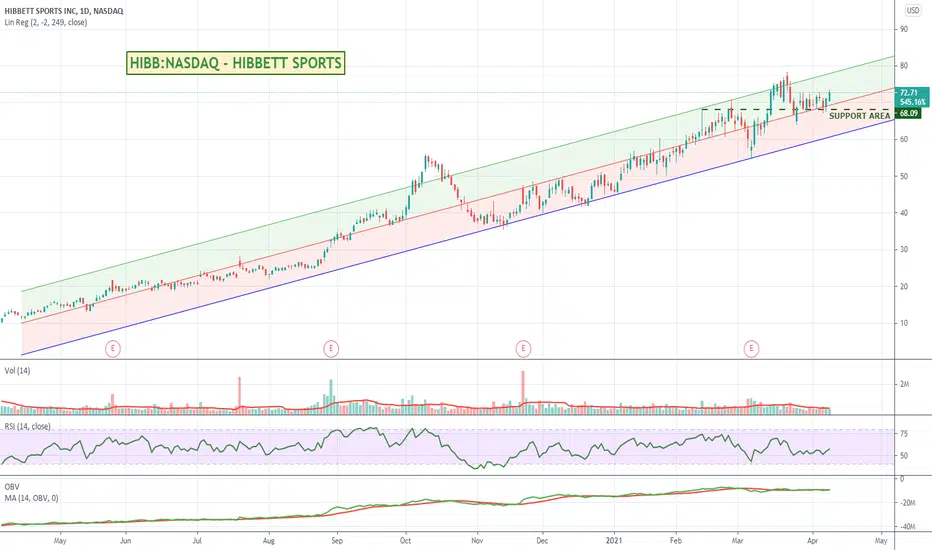Click the -40M OBV axis label
This screenshot has height=550, width=932.
(x=907, y=527)
